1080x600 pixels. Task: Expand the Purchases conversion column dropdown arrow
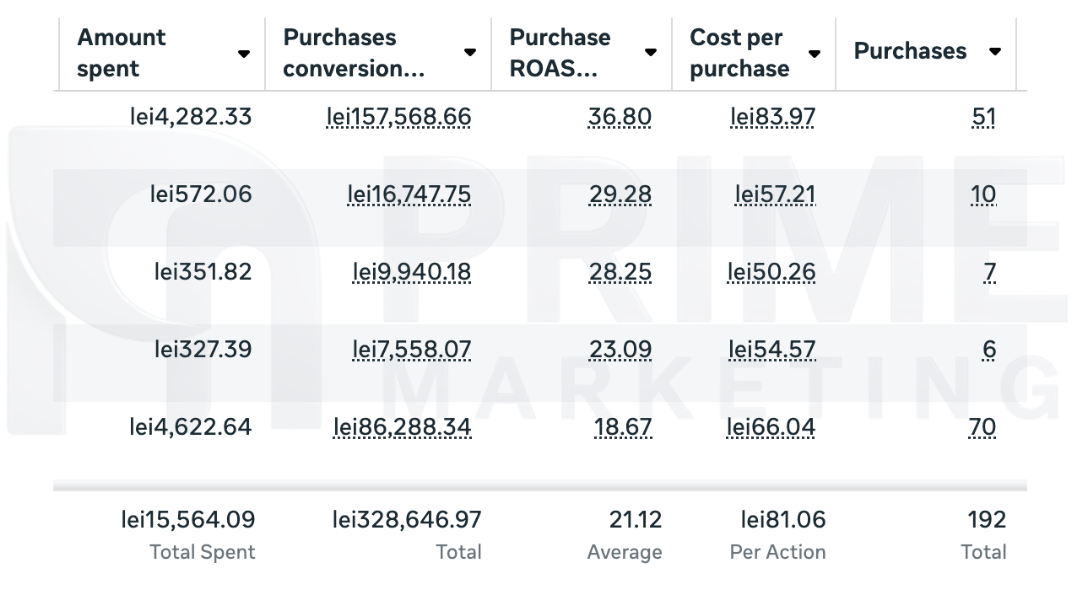click(x=470, y=53)
